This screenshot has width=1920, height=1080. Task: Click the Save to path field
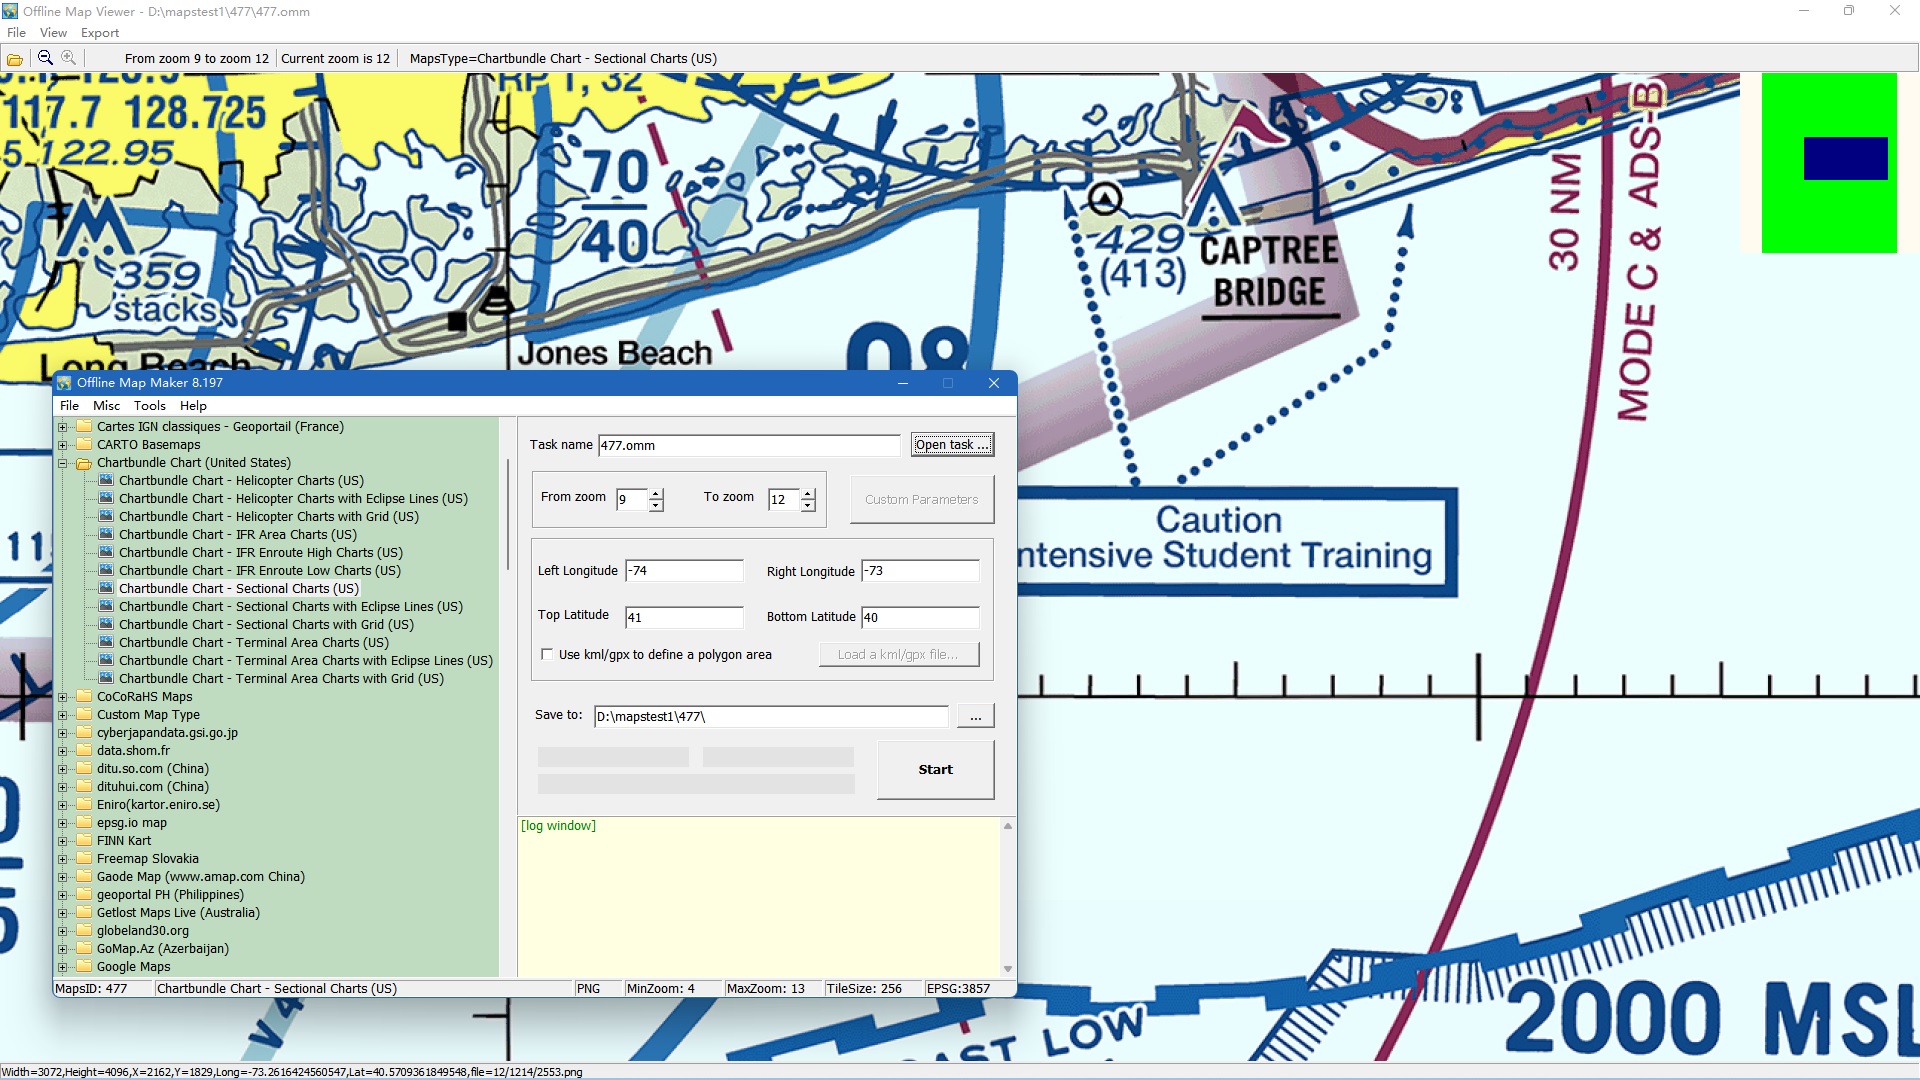(771, 716)
